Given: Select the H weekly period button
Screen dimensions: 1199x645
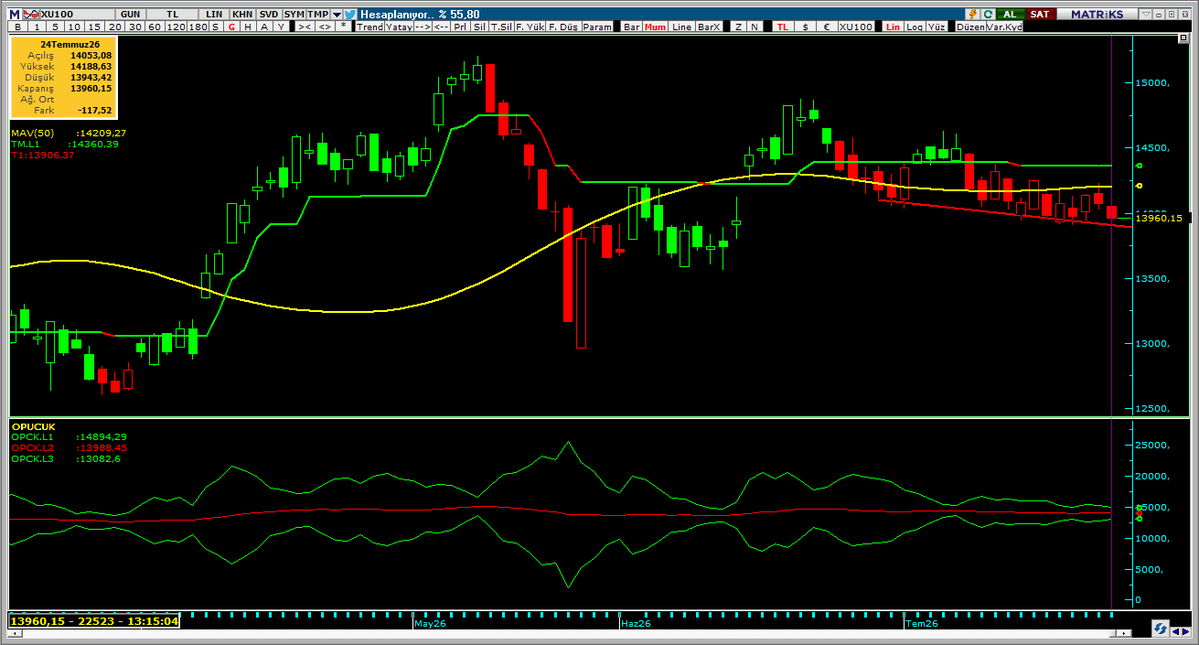Looking at the screenshot, I should pyautogui.click(x=248, y=27).
